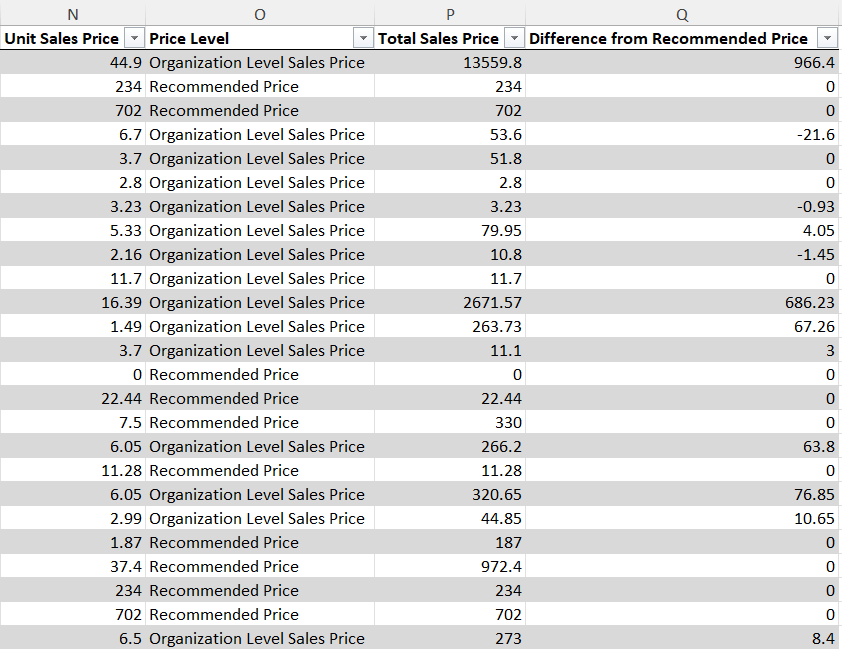842x649 pixels.
Task: Select the difference cell -0.93
Action: click(x=682, y=207)
